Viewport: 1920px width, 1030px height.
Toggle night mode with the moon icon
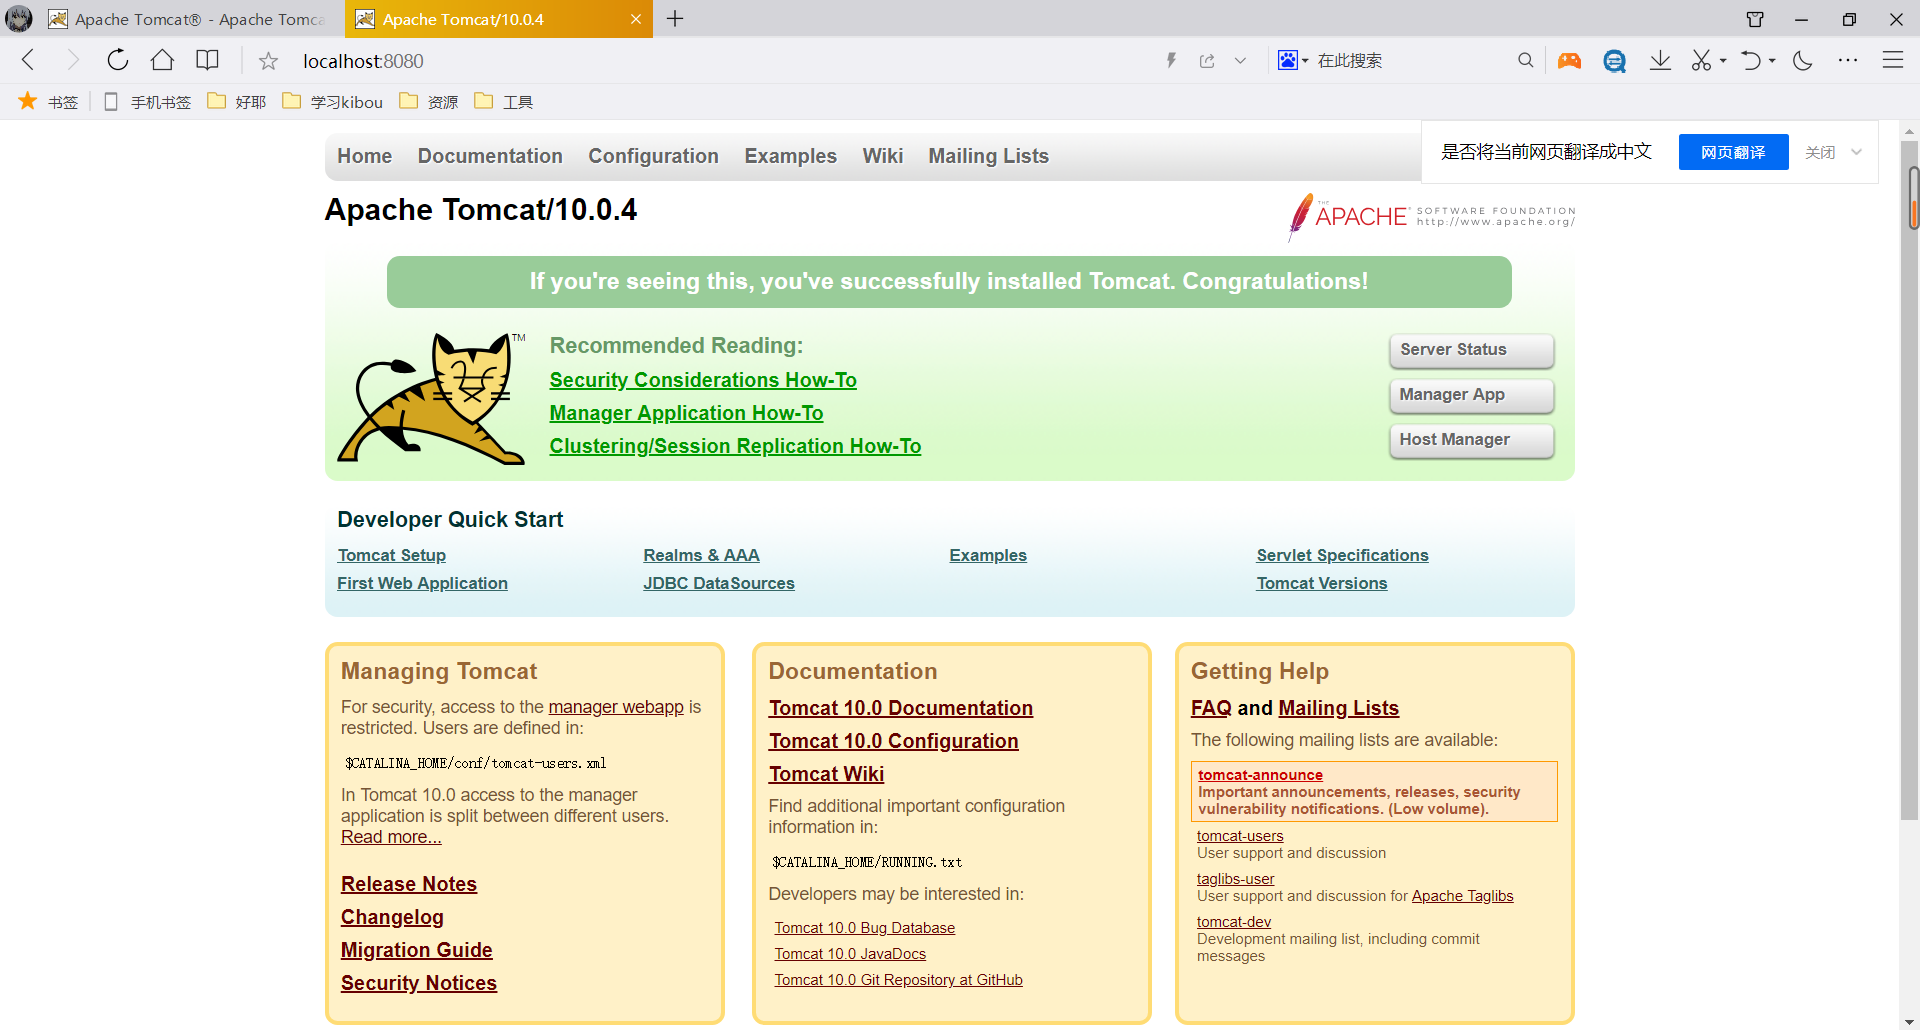pos(1803,61)
